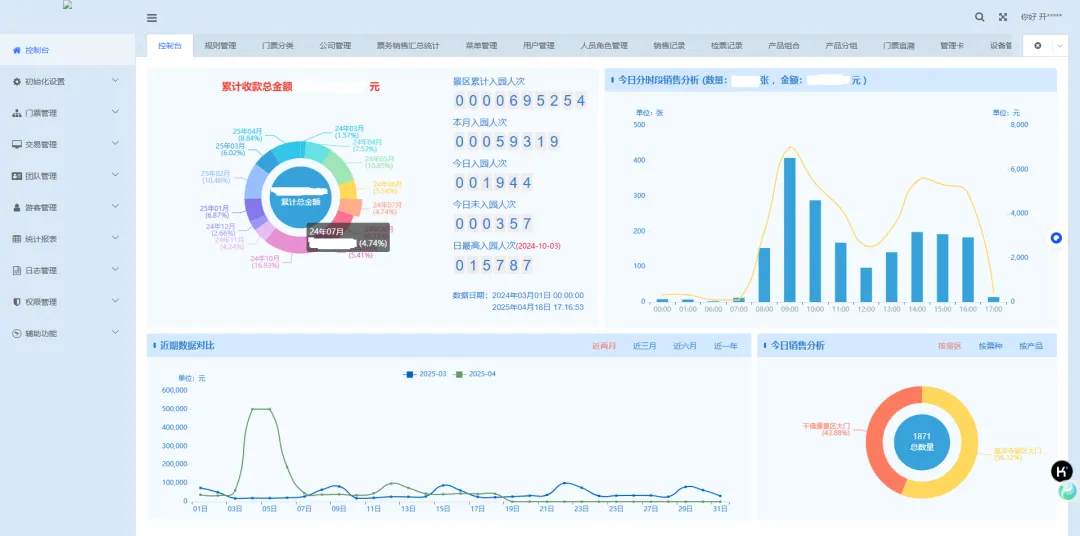Click the hamburger menu collapse icon
The width and height of the screenshot is (1080, 536).
coord(152,17)
